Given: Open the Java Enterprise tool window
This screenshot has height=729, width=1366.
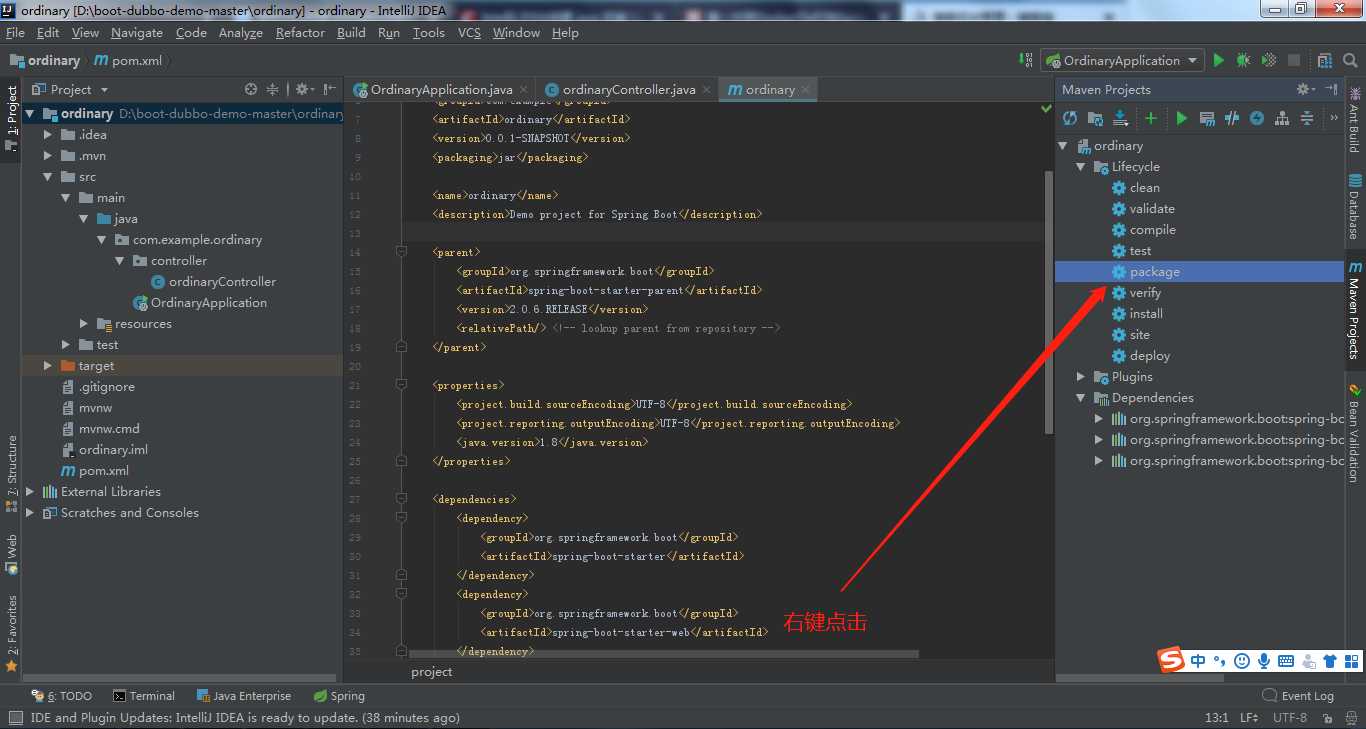Looking at the screenshot, I should [243, 696].
